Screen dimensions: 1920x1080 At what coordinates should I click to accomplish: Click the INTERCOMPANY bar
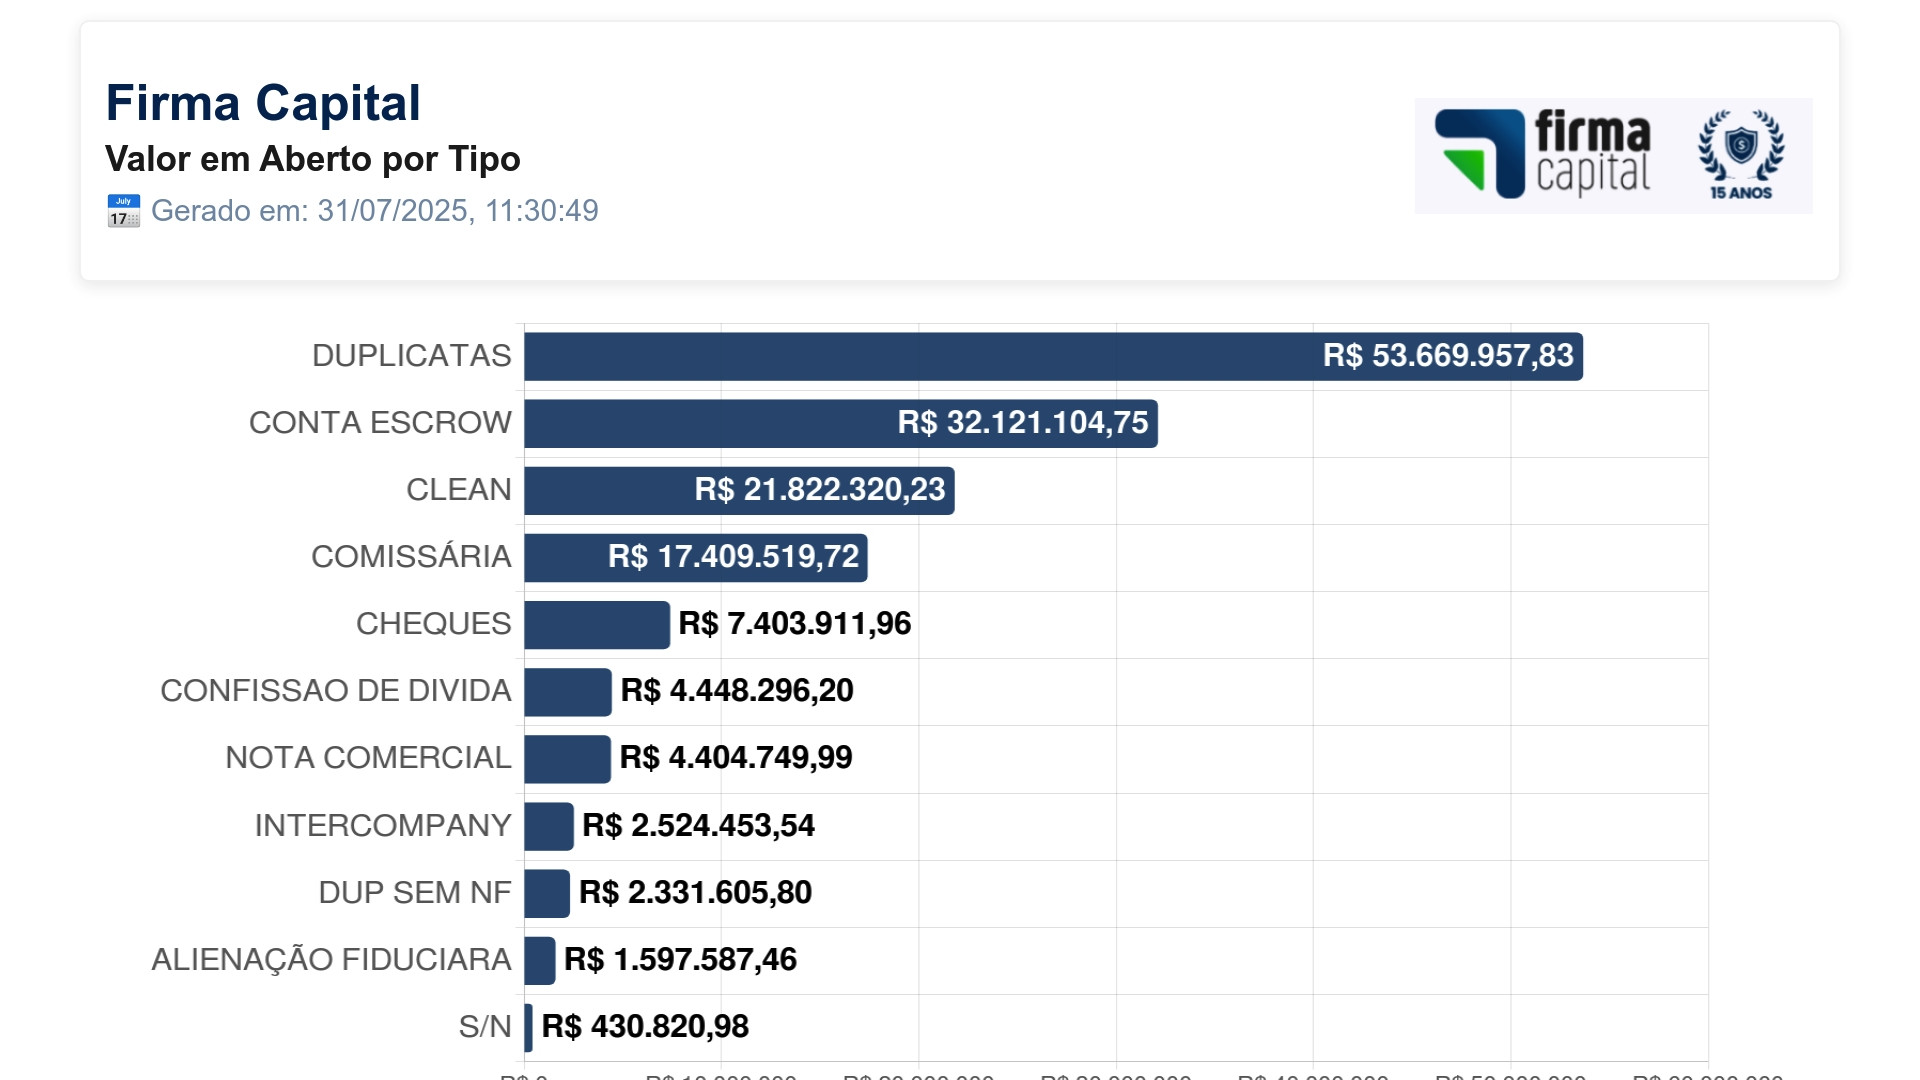(549, 826)
